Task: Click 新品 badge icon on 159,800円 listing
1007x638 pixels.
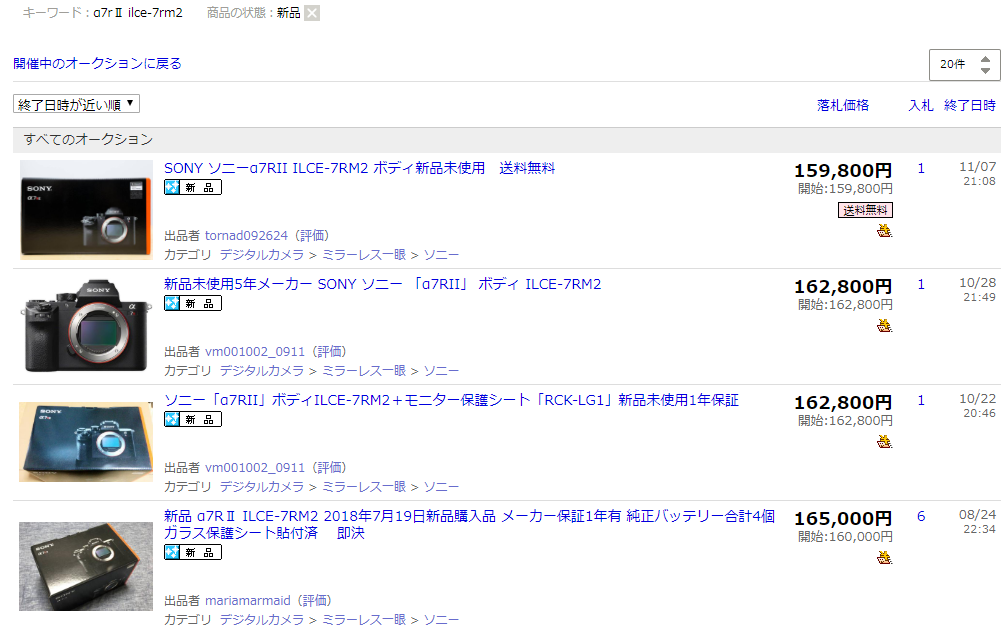Action: [193, 188]
